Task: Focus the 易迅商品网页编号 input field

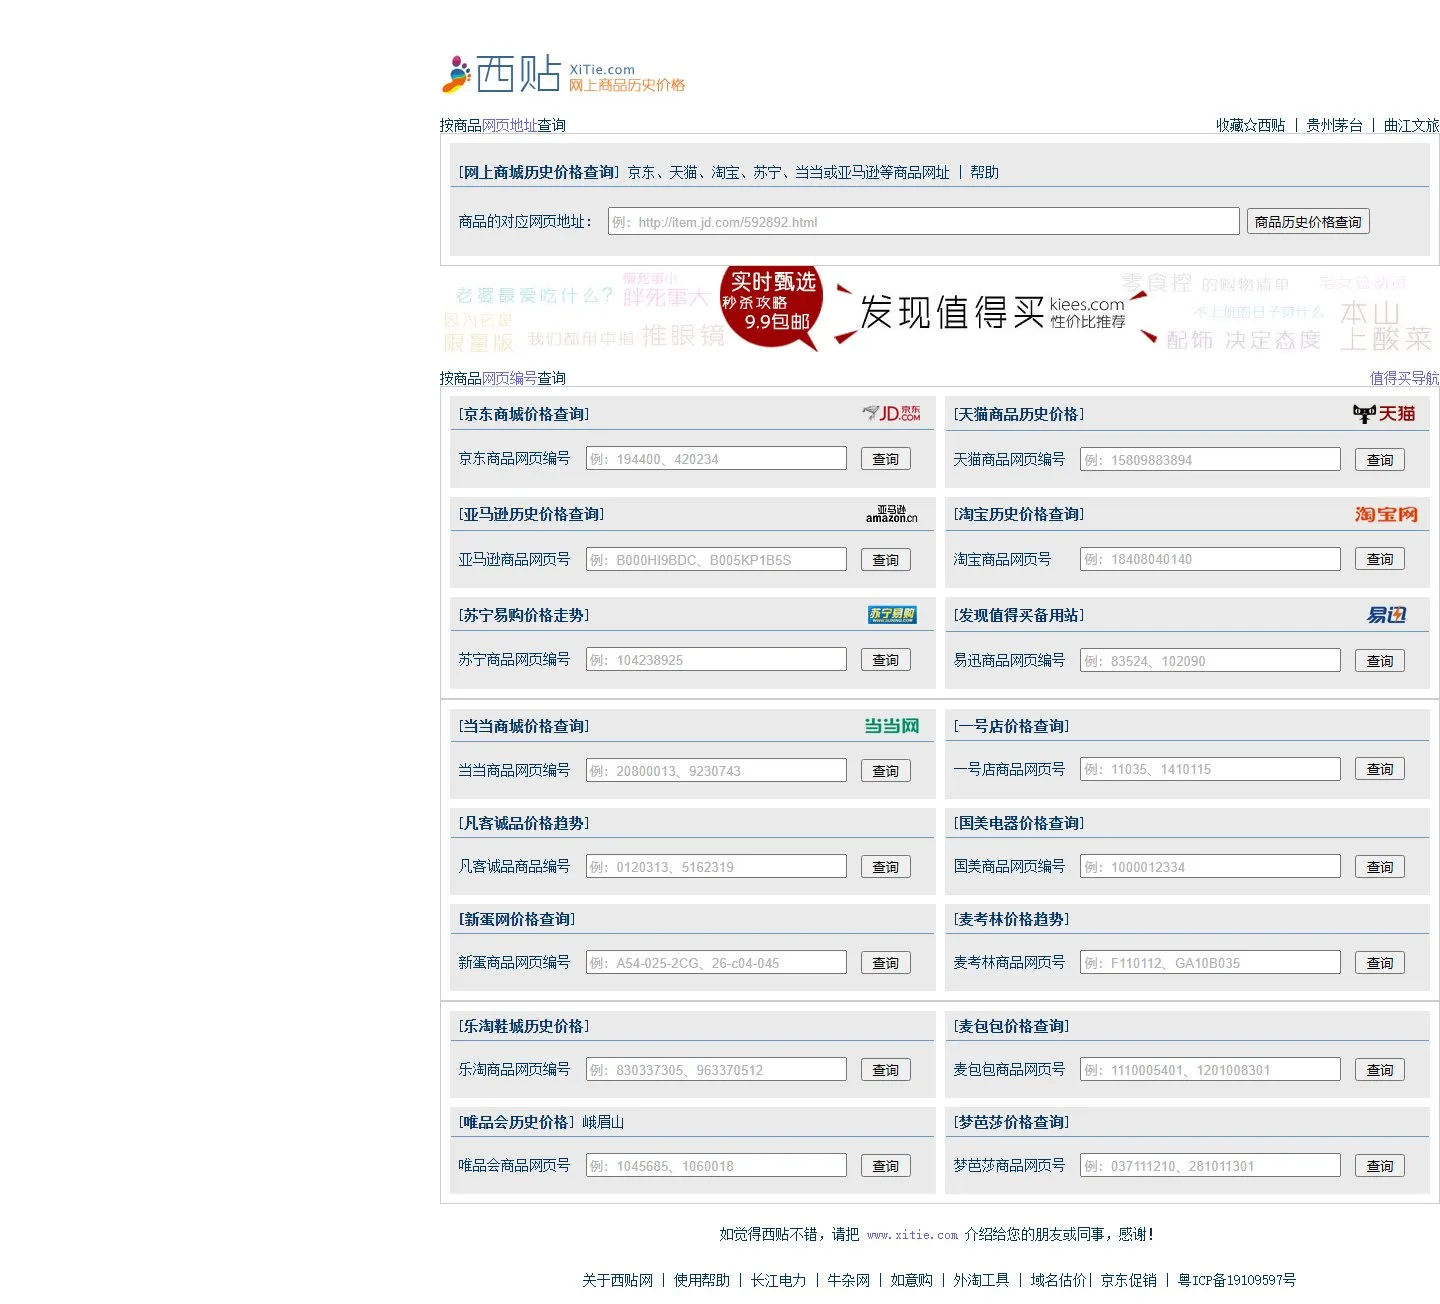Action: tap(1210, 661)
